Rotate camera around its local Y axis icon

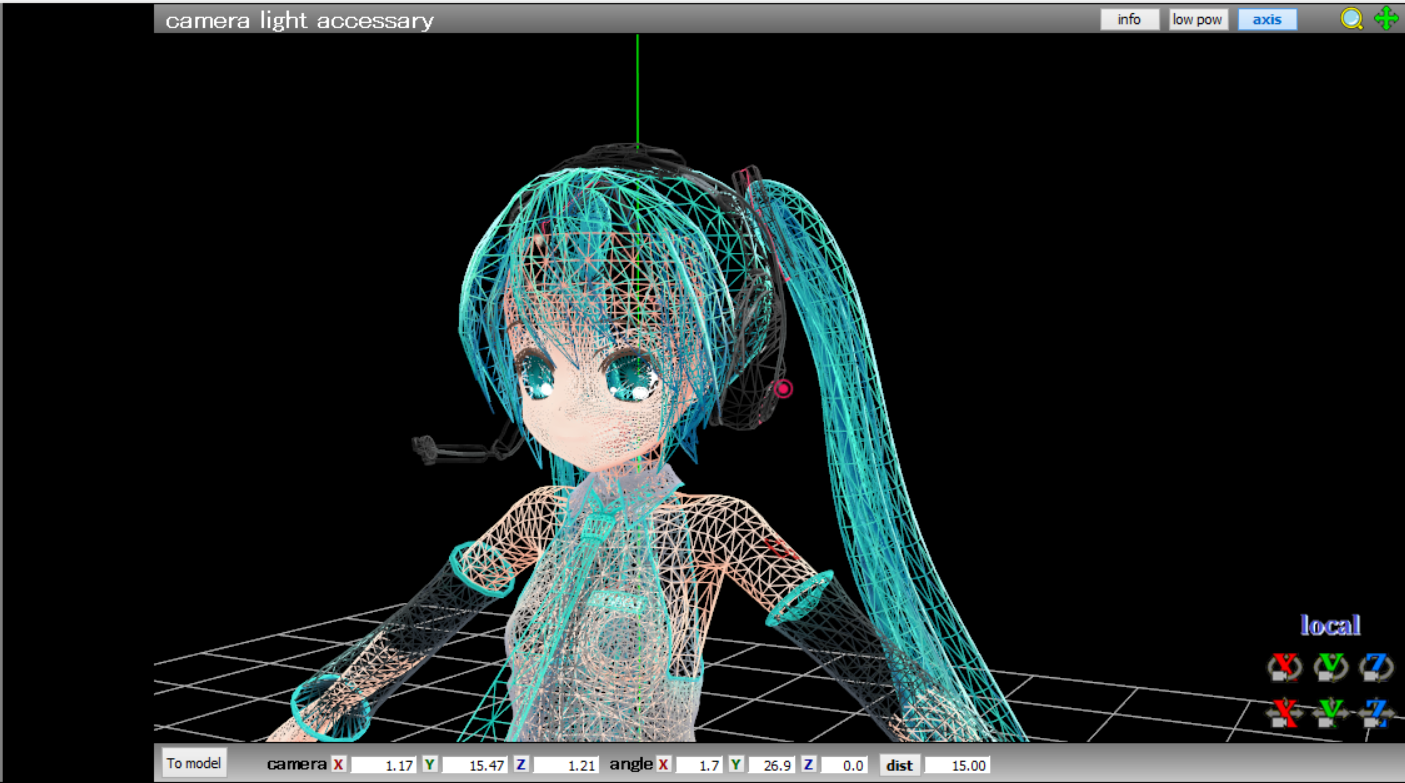1331,668
